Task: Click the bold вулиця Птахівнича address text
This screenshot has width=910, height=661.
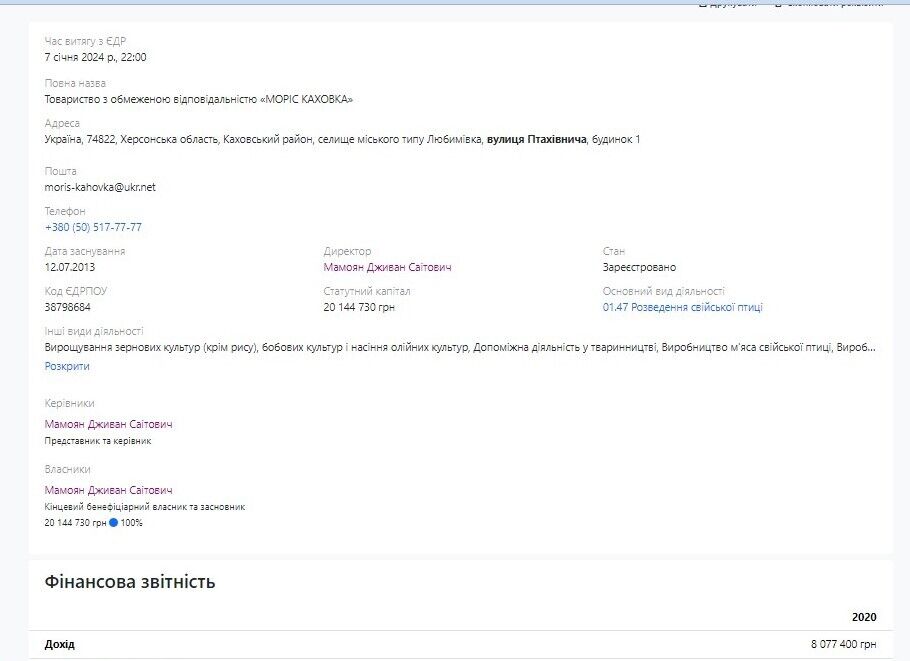Action: point(537,139)
